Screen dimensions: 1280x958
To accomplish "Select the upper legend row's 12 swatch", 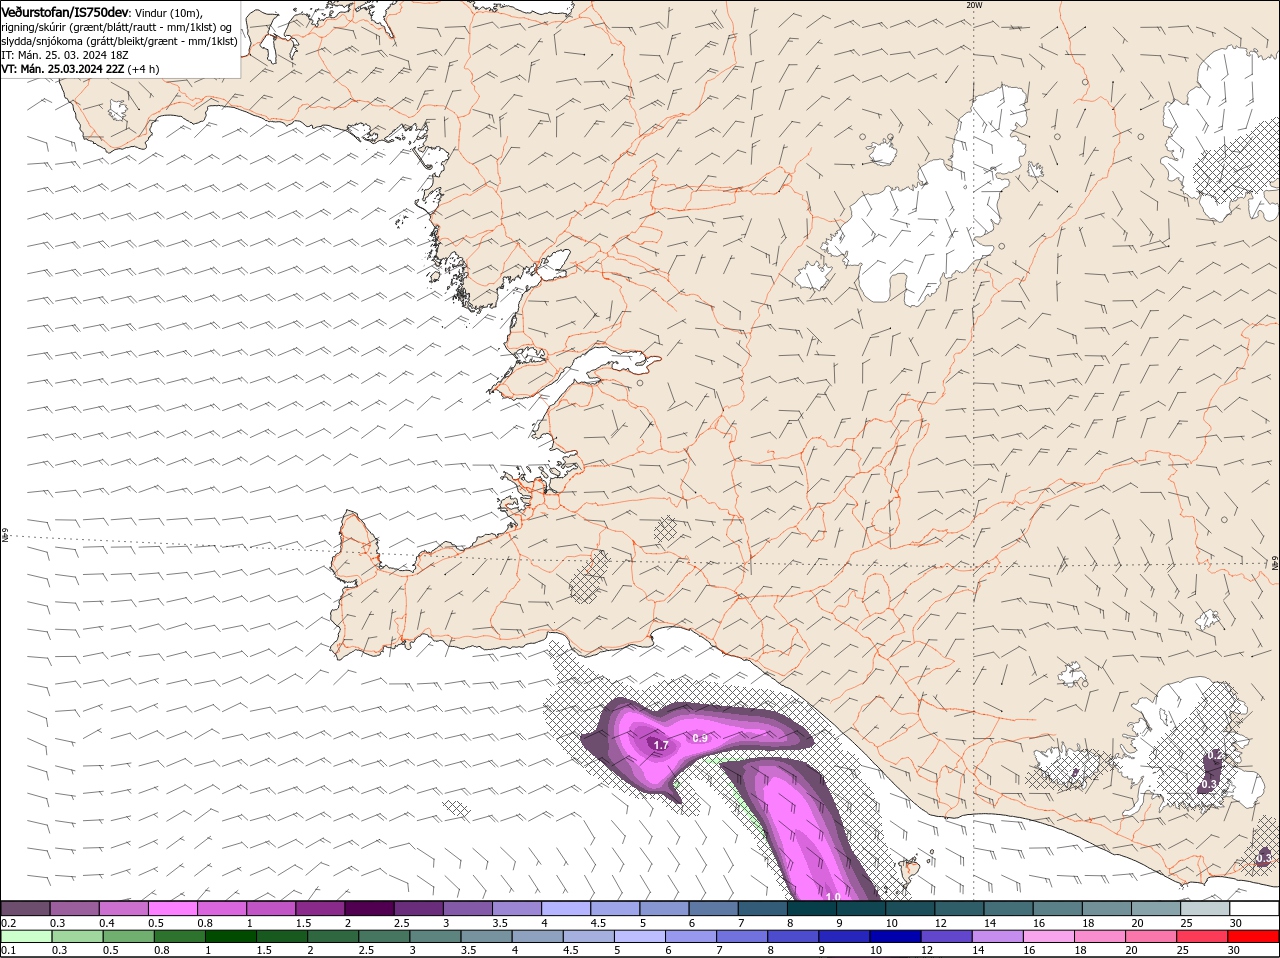I will (958, 908).
